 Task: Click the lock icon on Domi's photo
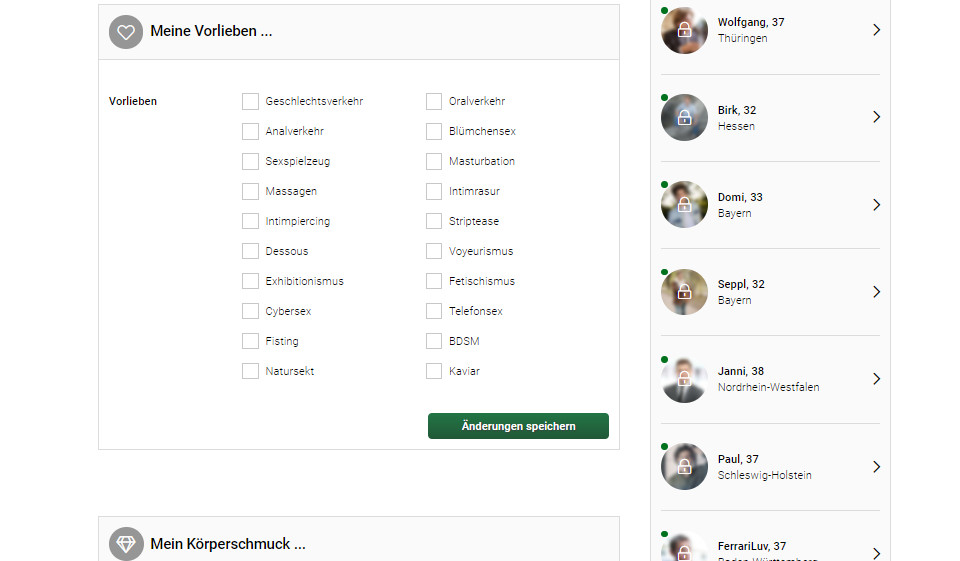click(x=684, y=205)
